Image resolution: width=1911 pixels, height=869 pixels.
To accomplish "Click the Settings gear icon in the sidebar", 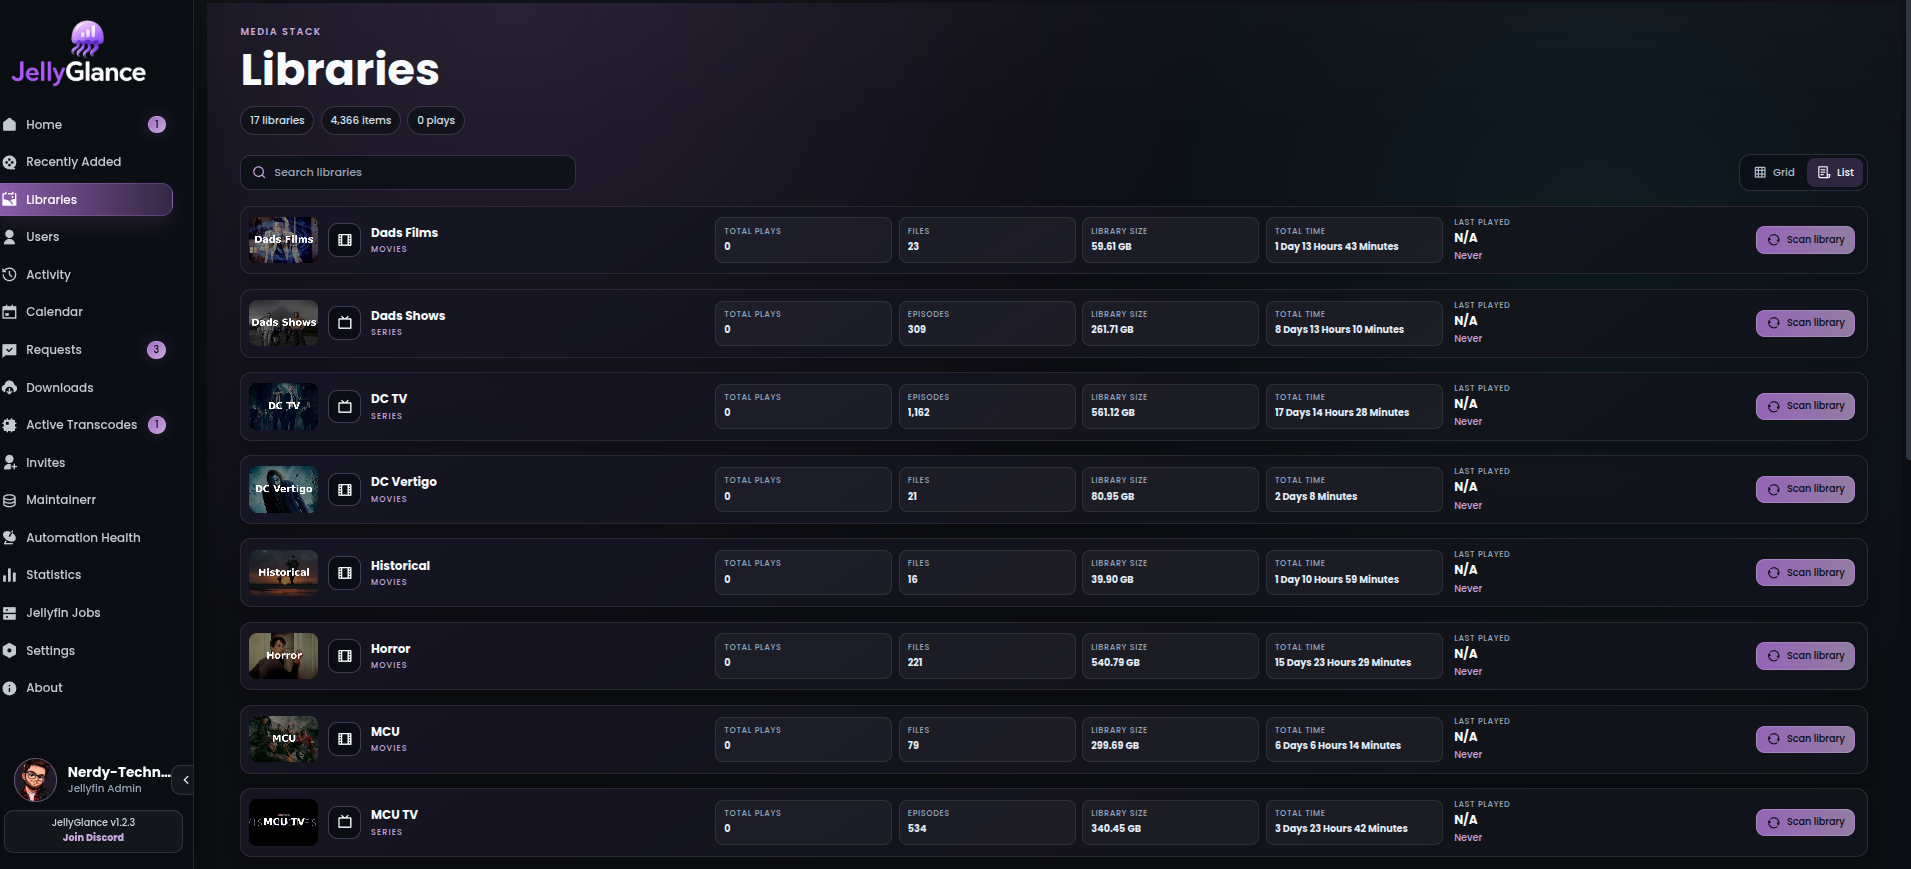I will (10, 651).
